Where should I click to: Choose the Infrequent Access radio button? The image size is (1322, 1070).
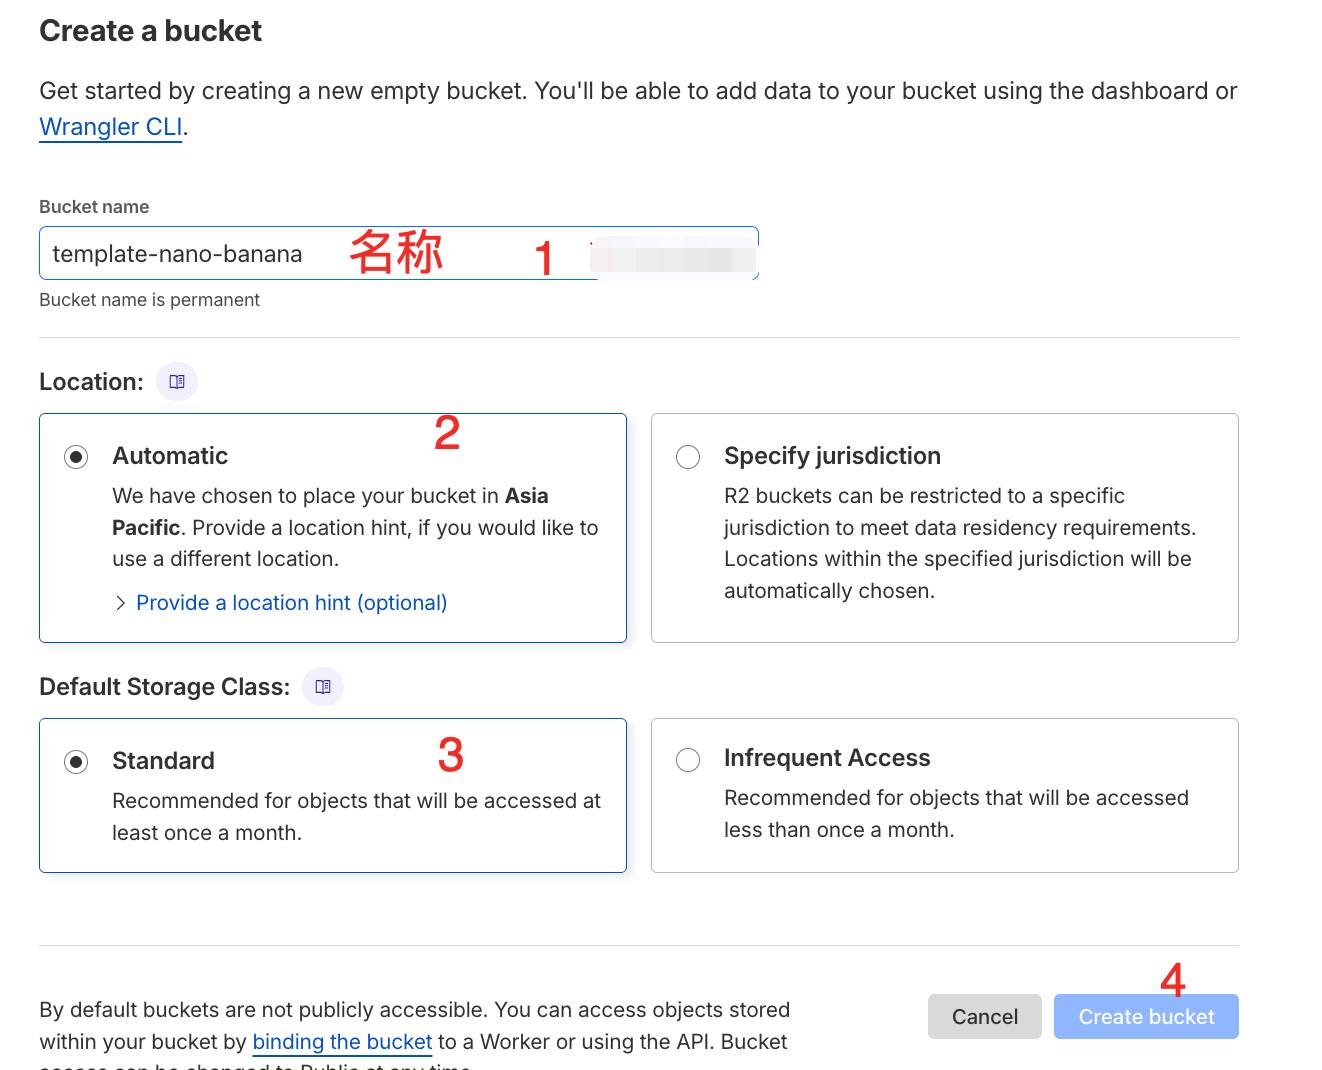(x=688, y=760)
